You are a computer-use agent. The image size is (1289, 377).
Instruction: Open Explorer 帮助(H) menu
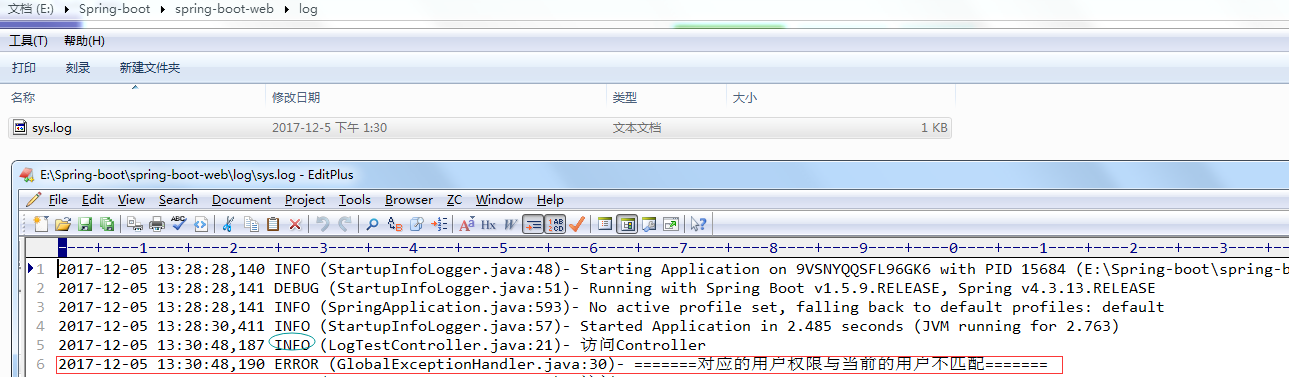[x=84, y=41]
